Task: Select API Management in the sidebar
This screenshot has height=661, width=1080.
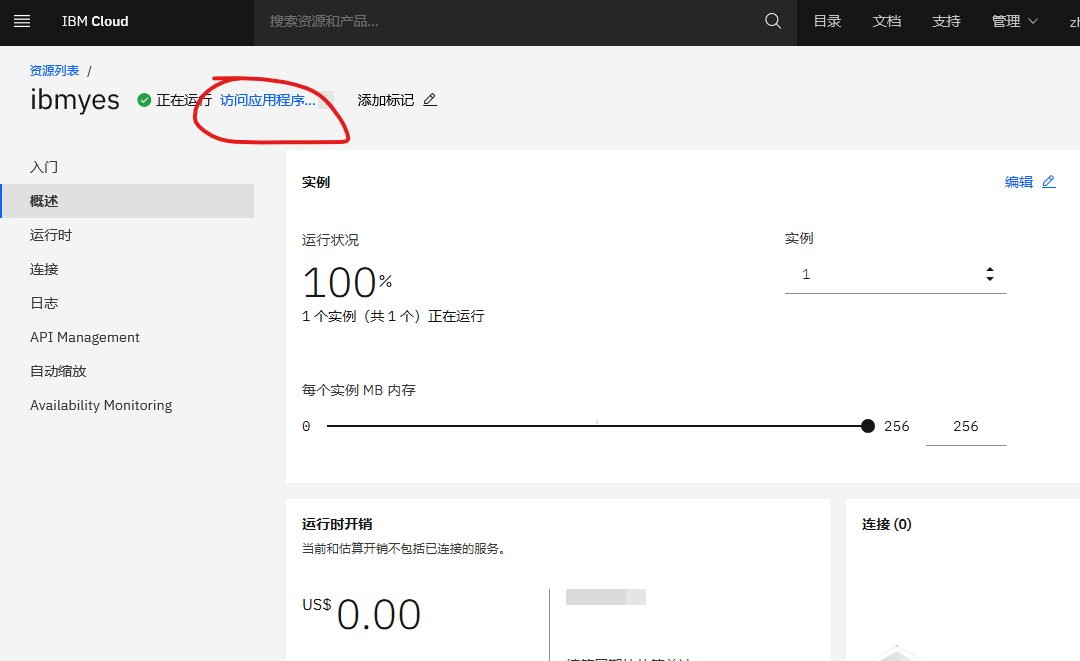Action: (x=128, y=337)
